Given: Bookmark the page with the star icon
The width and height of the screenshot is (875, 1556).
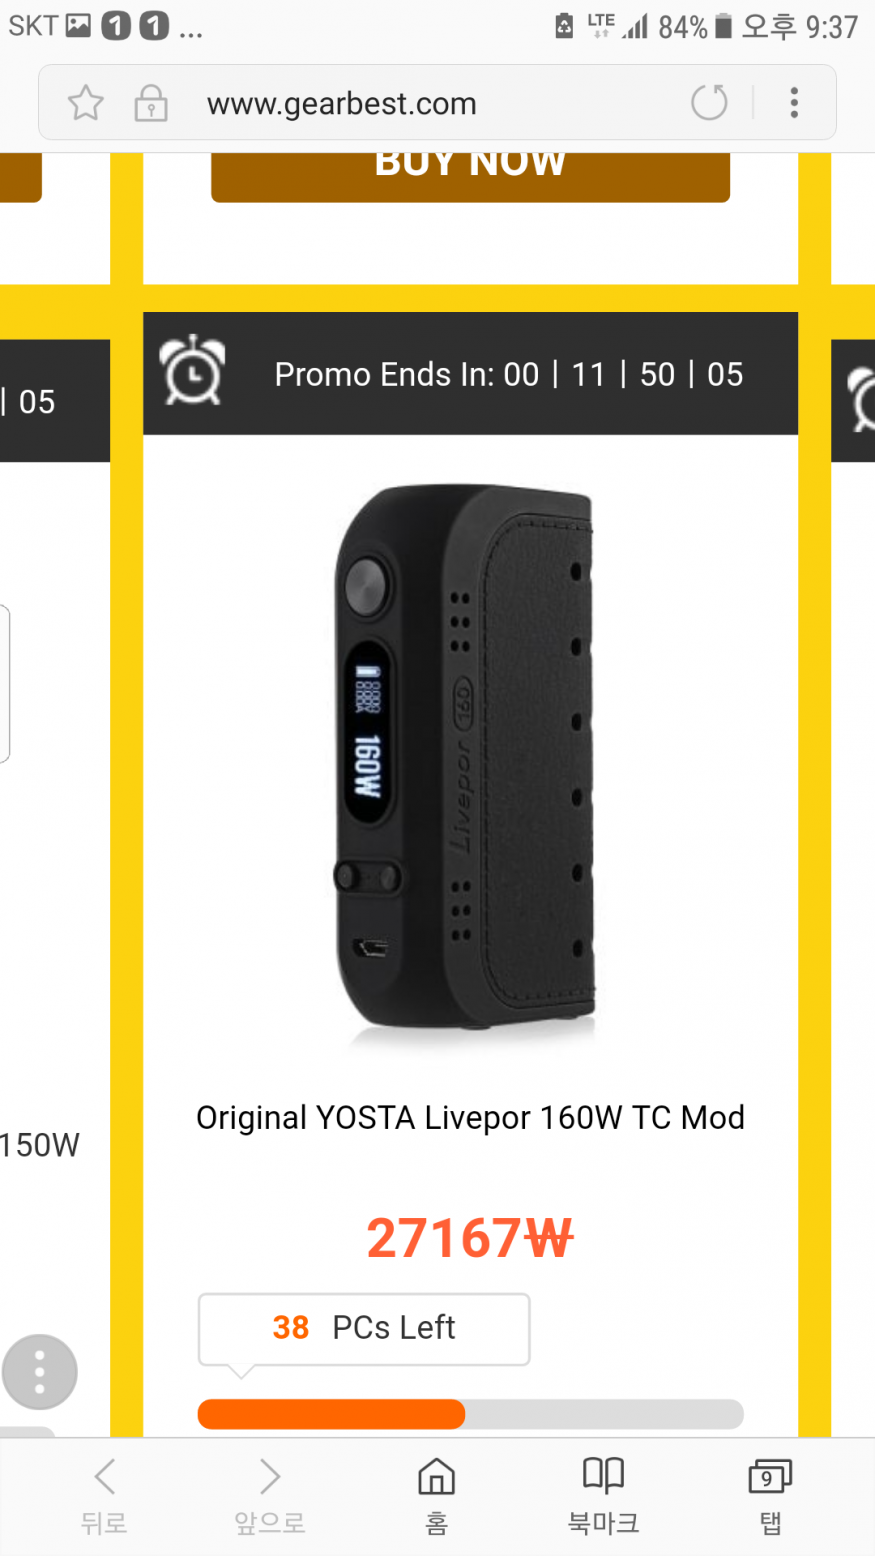Looking at the screenshot, I should point(86,103).
